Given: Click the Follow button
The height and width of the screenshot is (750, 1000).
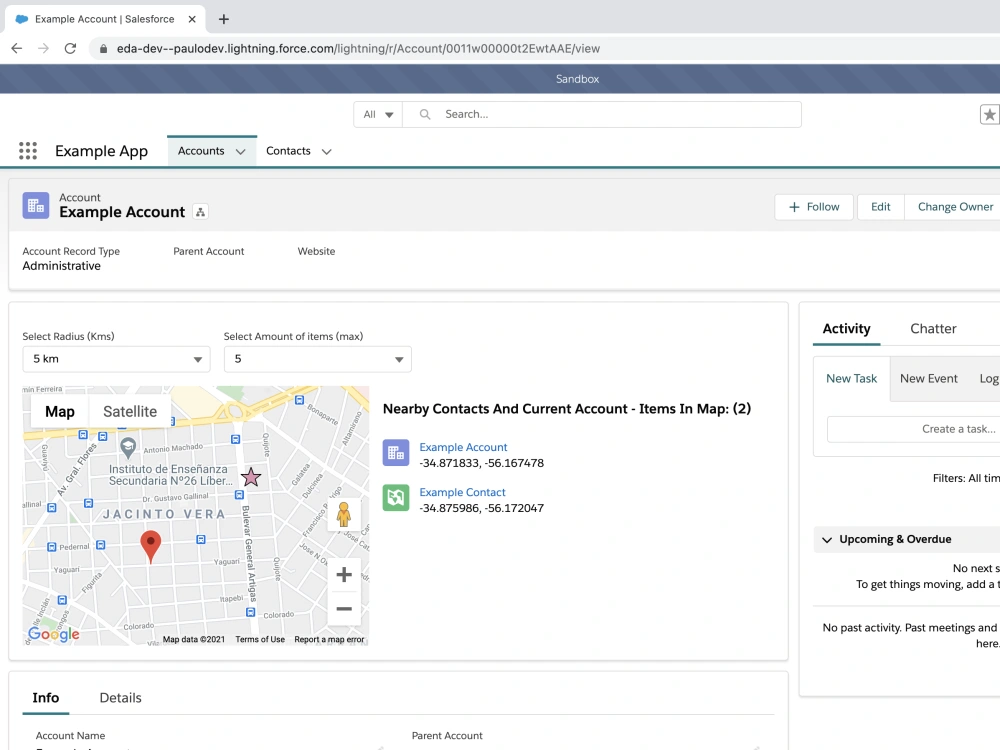Looking at the screenshot, I should pyautogui.click(x=814, y=207).
